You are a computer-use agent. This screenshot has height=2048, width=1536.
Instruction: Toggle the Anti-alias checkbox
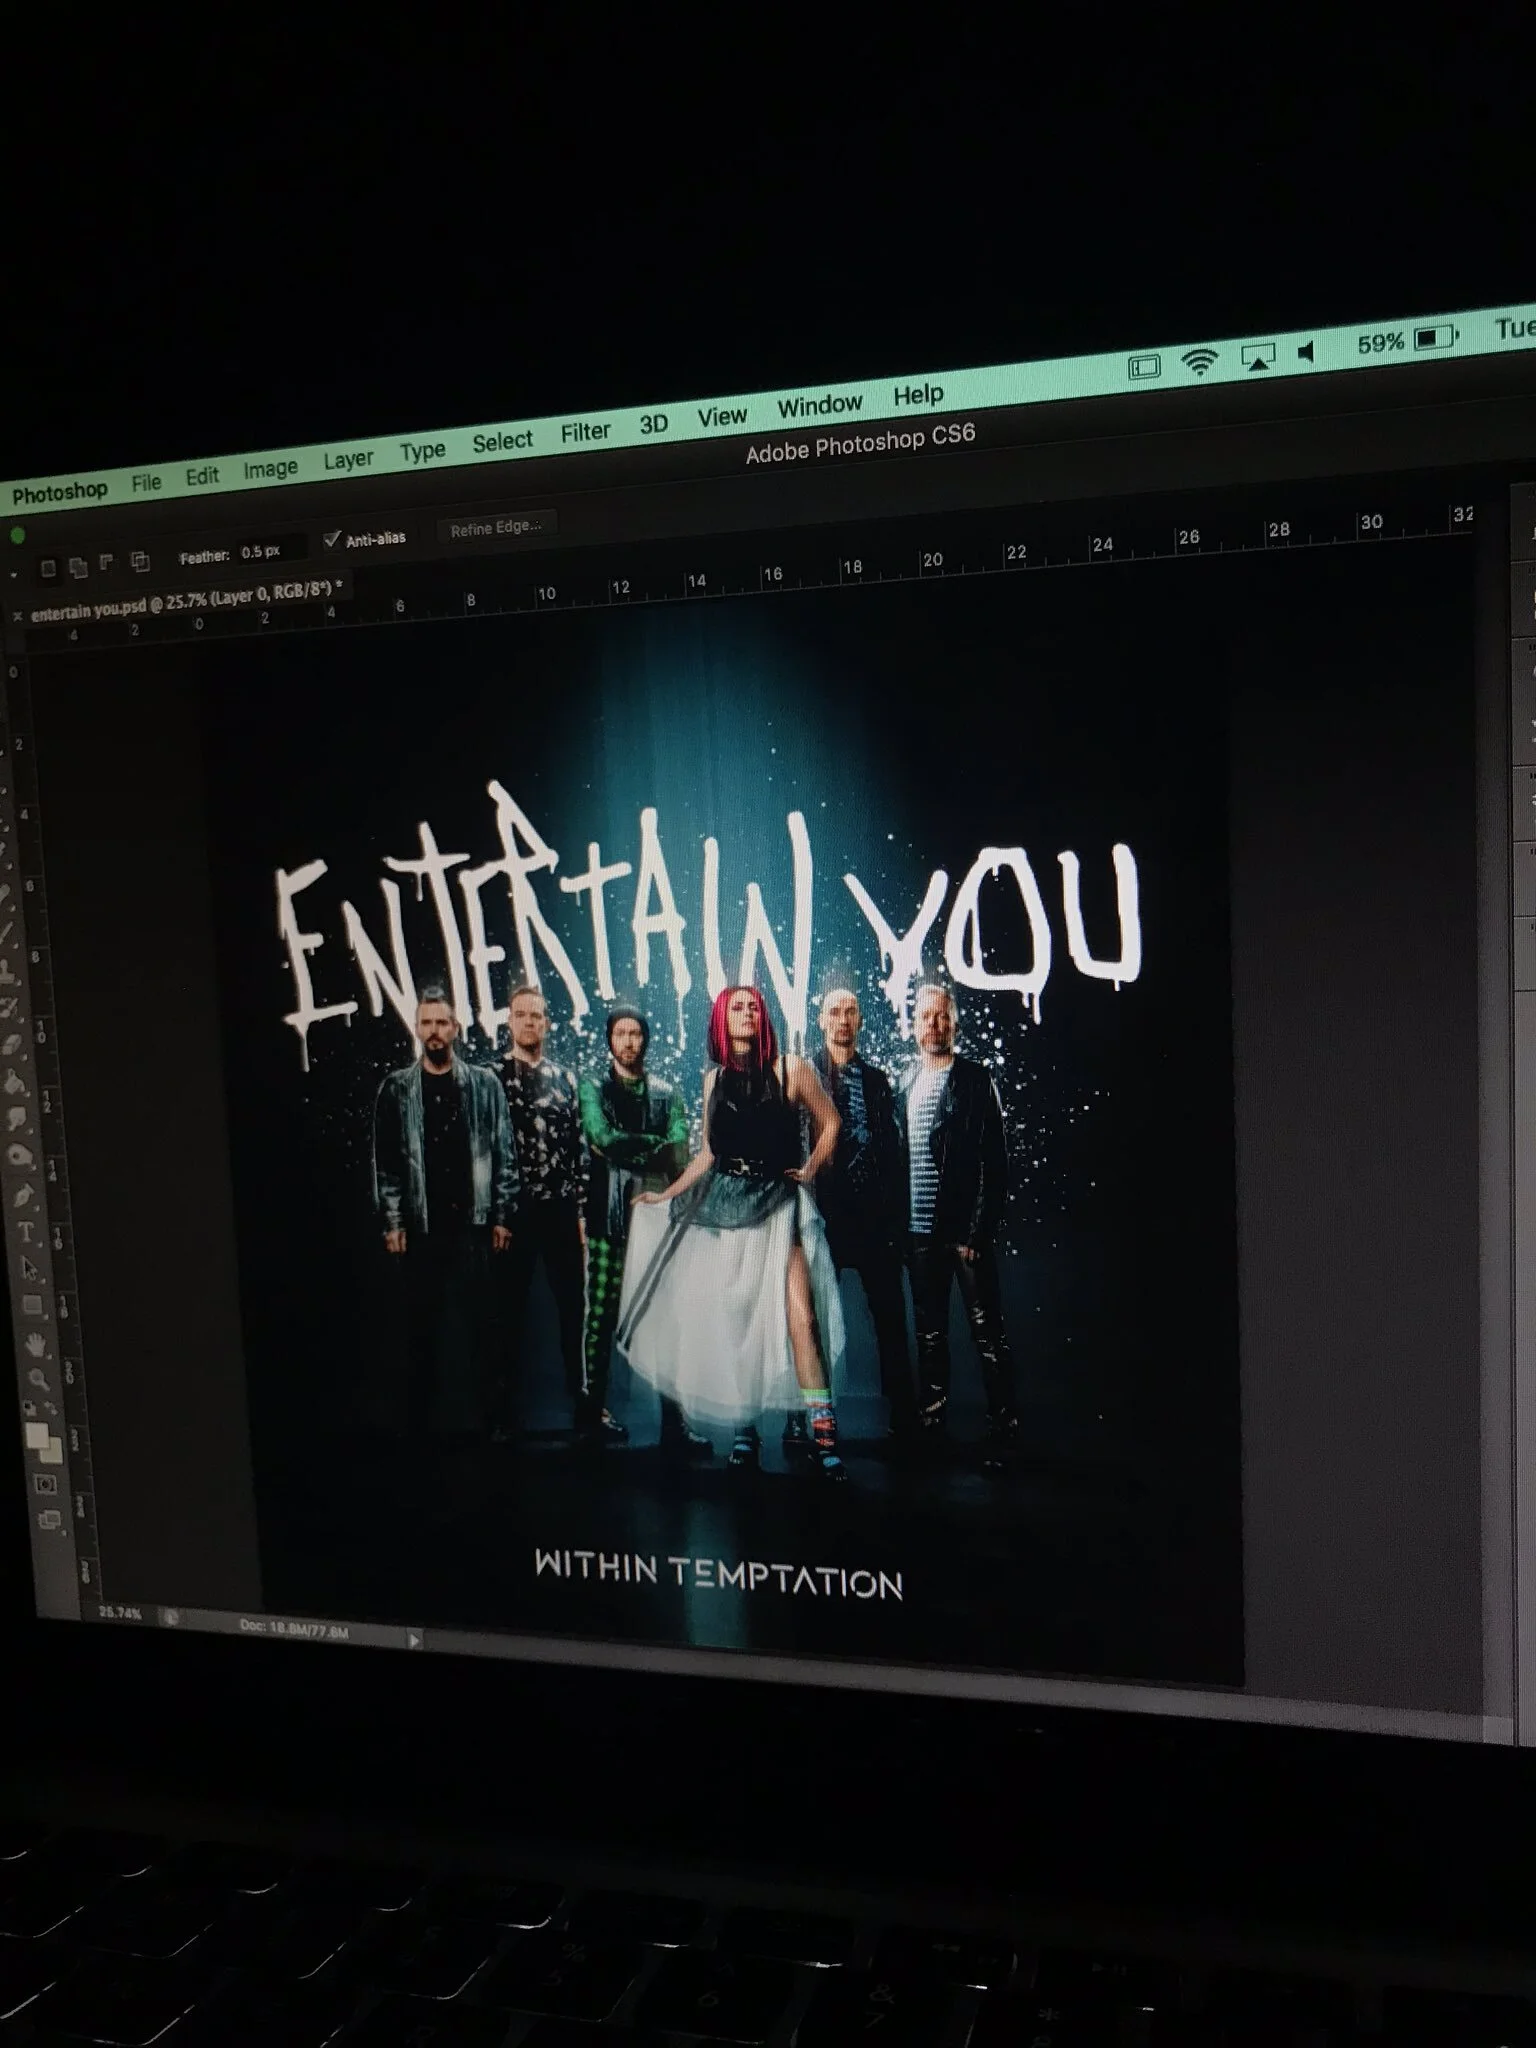coord(332,538)
